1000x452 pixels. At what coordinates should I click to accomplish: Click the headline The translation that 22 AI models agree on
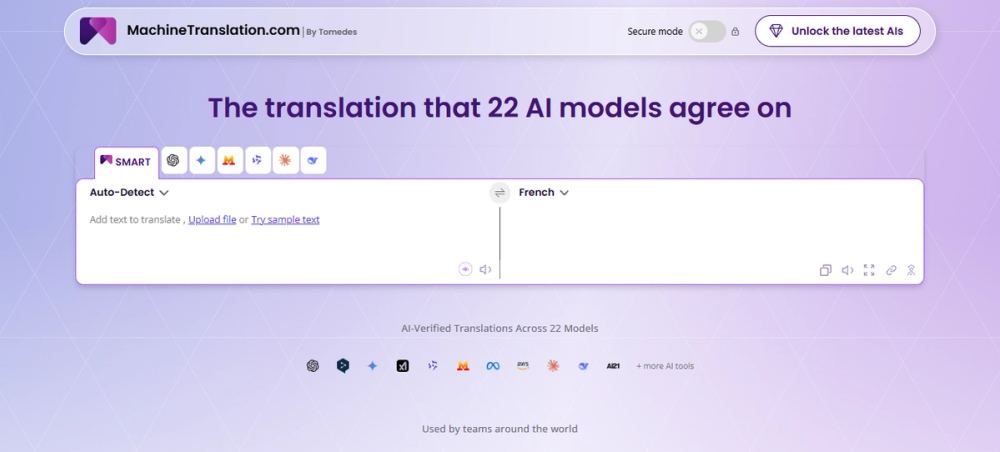499,108
